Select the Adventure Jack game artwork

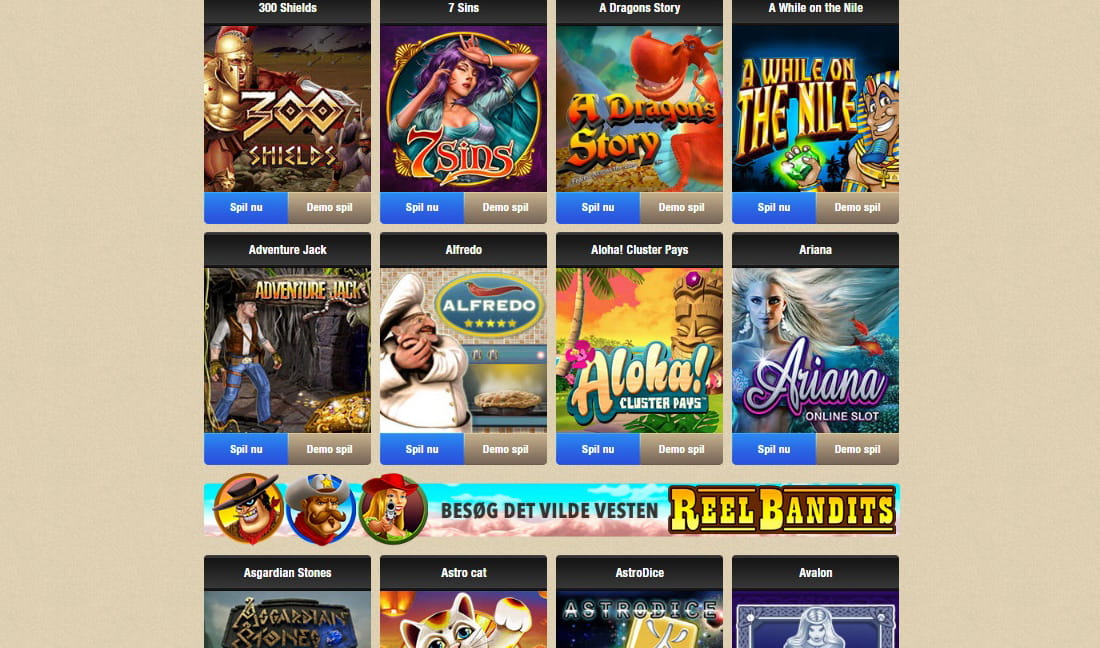288,351
